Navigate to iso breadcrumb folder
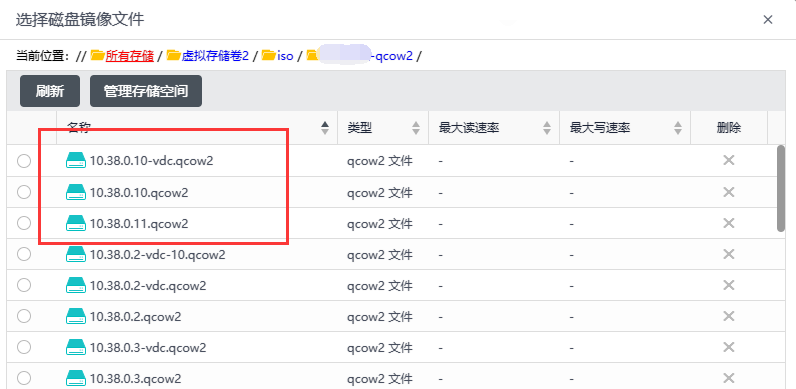 tap(285, 56)
